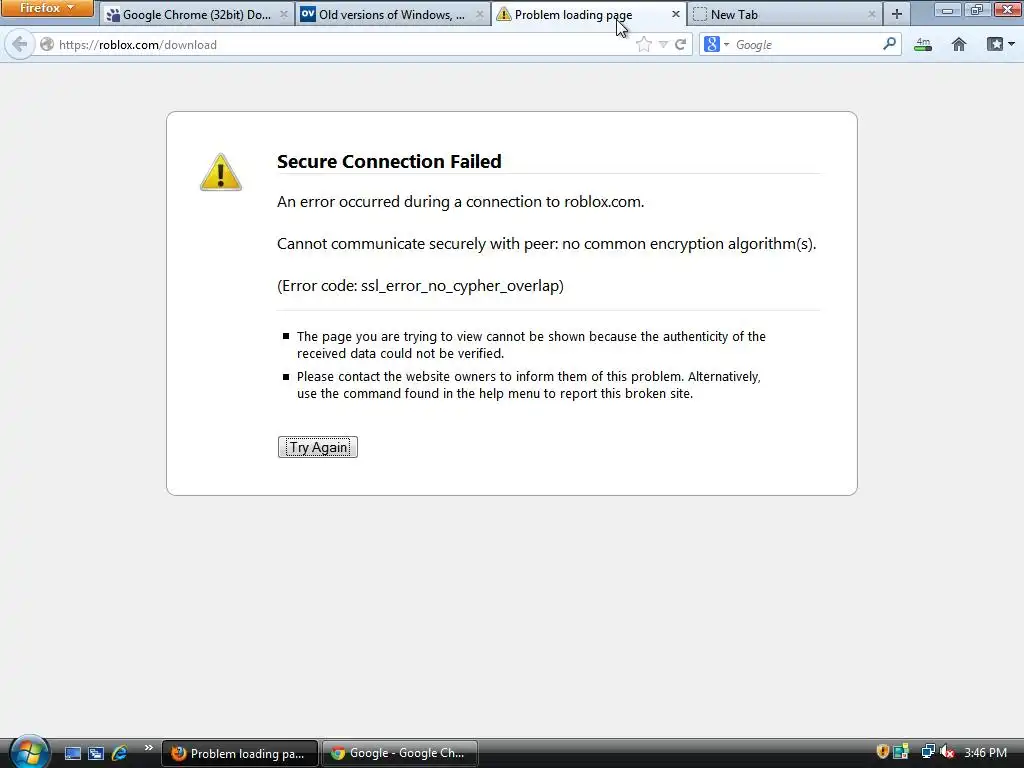Open the URL history dropdown arrow
The image size is (1024, 768).
(663, 44)
